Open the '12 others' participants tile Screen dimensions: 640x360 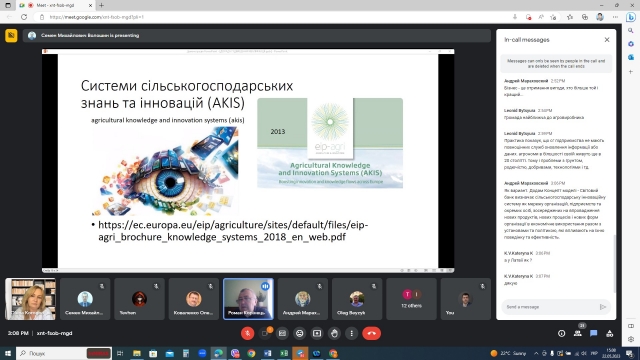pyautogui.click(x=411, y=299)
